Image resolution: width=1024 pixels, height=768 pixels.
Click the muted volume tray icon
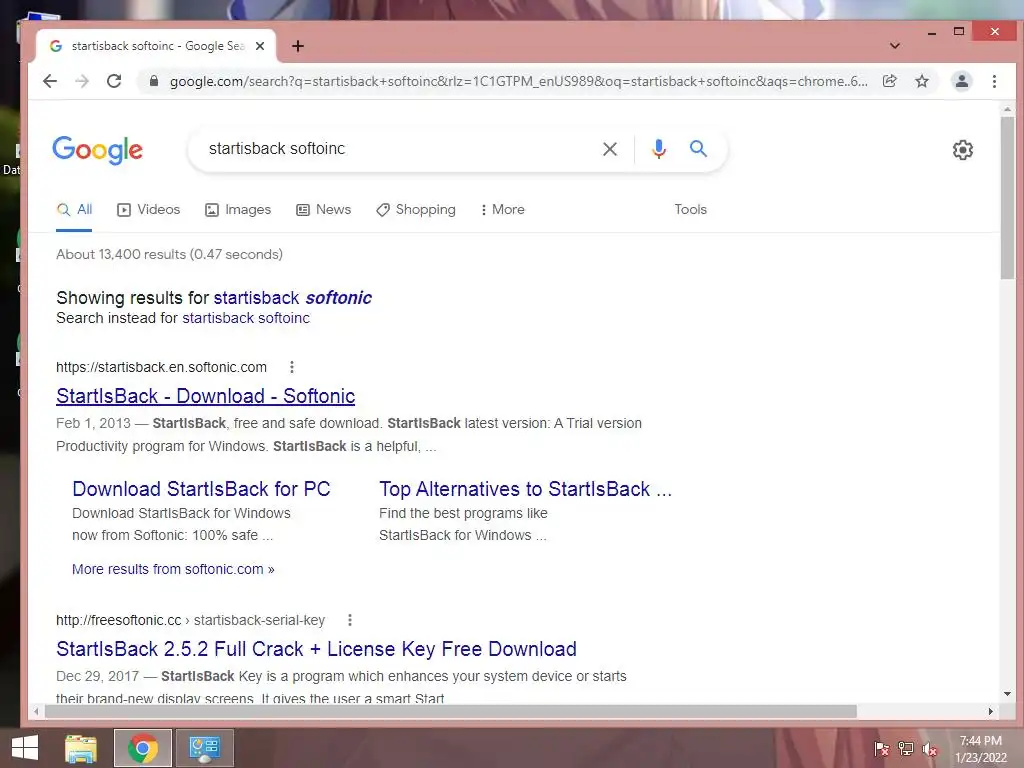coord(930,749)
